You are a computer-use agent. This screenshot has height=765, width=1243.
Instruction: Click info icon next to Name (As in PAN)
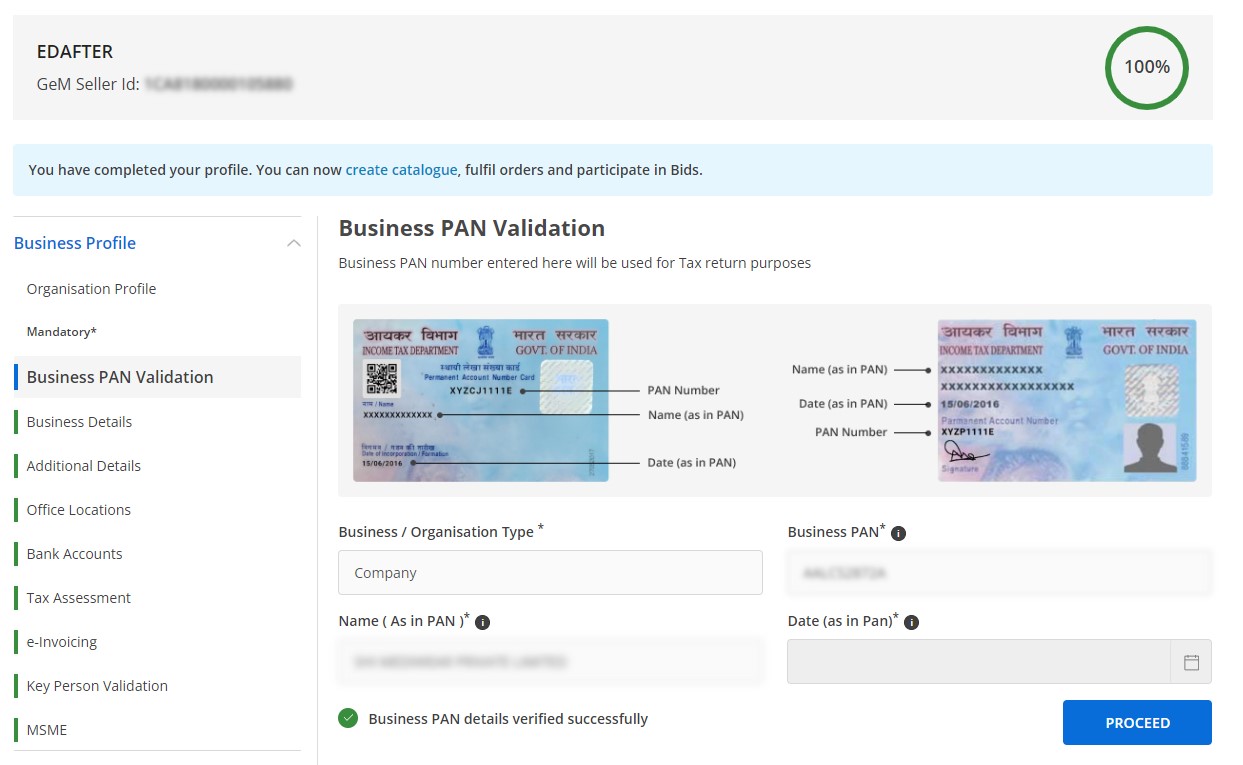pos(482,621)
